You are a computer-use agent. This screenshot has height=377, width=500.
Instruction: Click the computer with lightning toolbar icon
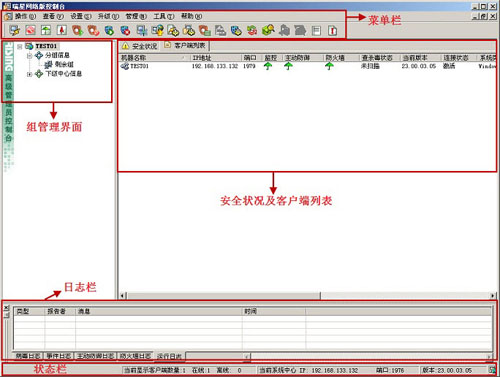[x=14, y=30]
